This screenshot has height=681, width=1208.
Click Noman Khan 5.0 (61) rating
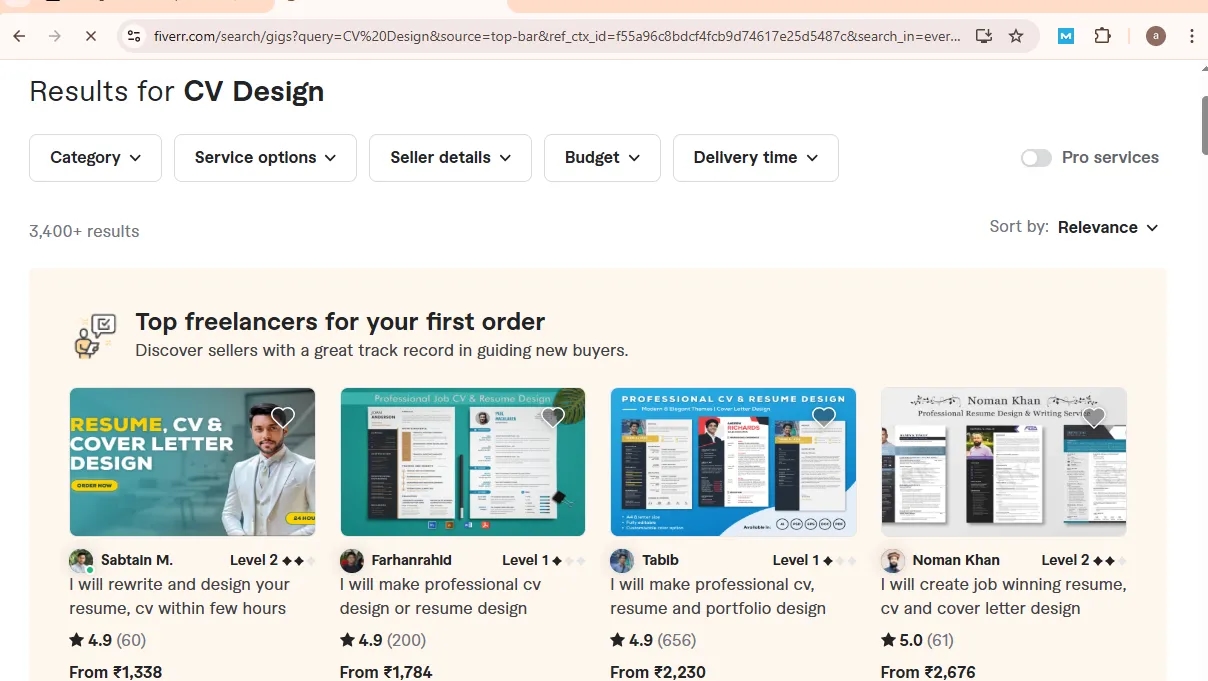pyautogui.click(x=918, y=640)
